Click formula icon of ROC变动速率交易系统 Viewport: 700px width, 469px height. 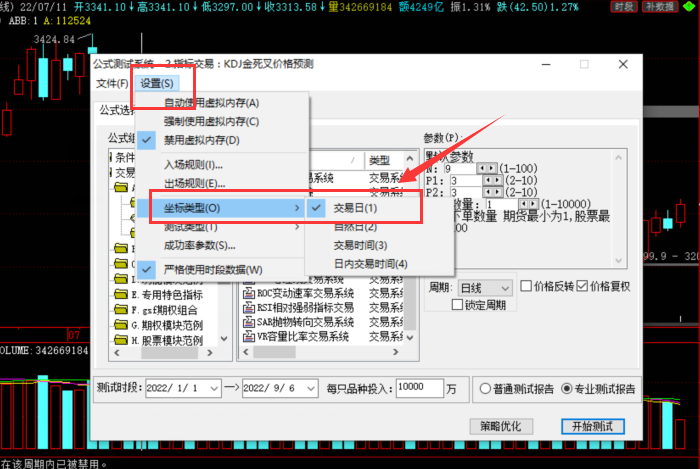click(x=249, y=293)
